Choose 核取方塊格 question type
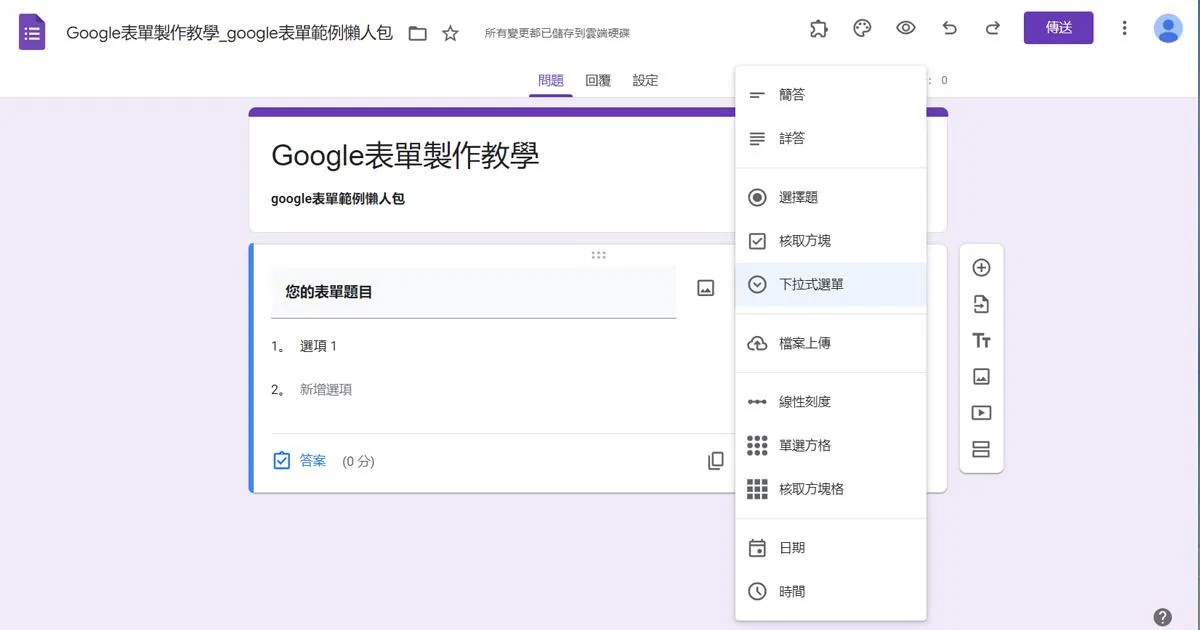The height and width of the screenshot is (630, 1200). pyautogui.click(x=831, y=489)
